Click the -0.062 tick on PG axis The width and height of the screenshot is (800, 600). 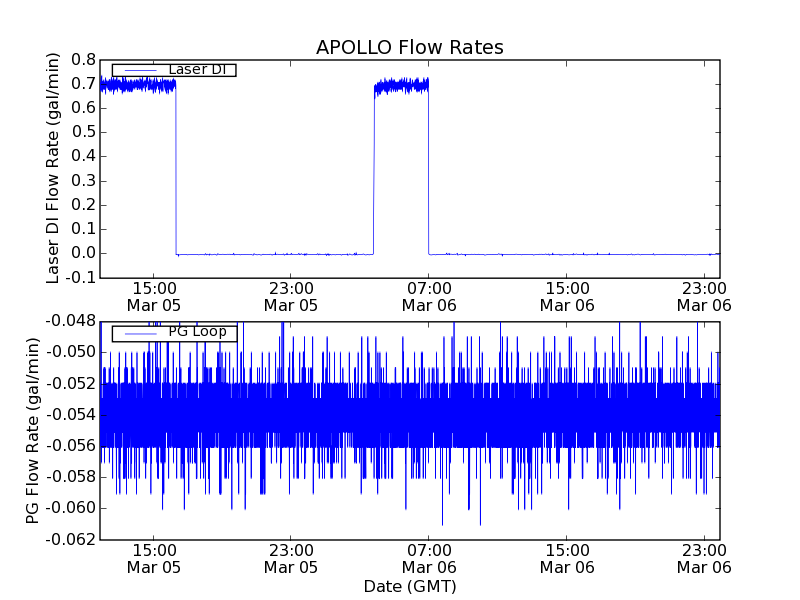click(70, 539)
